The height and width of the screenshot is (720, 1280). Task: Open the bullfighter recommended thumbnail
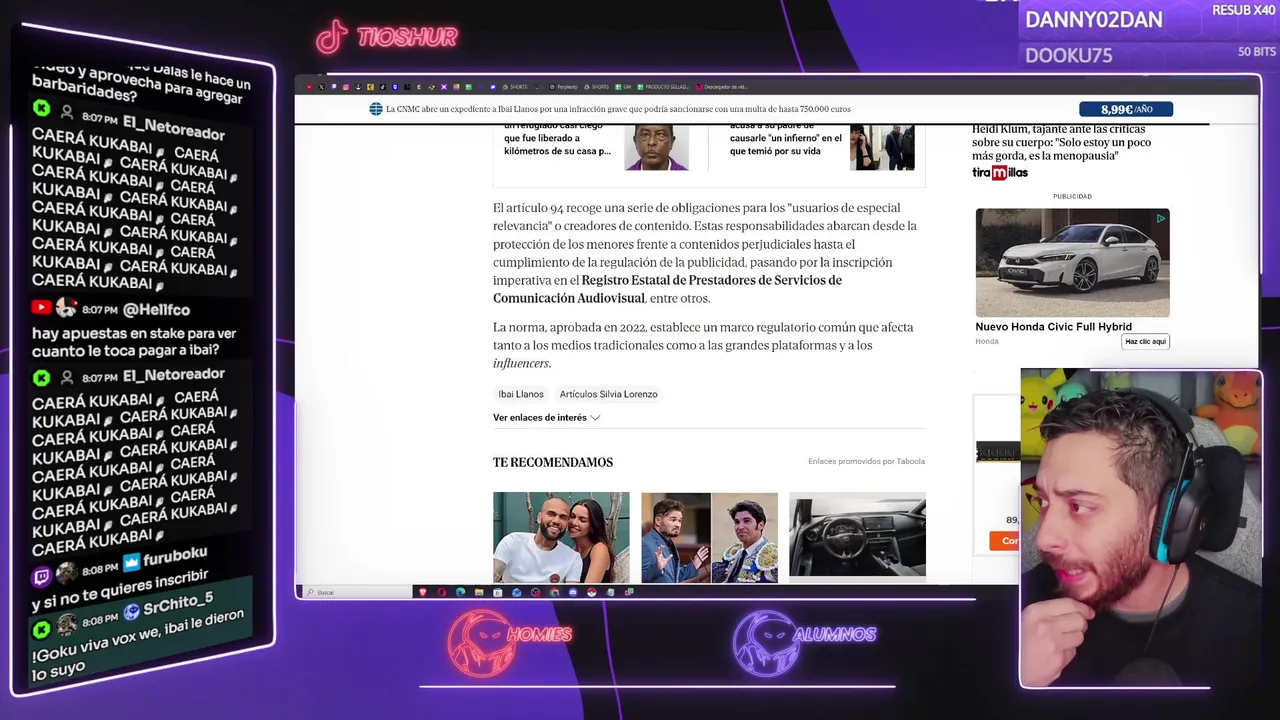click(x=709, y=537)
